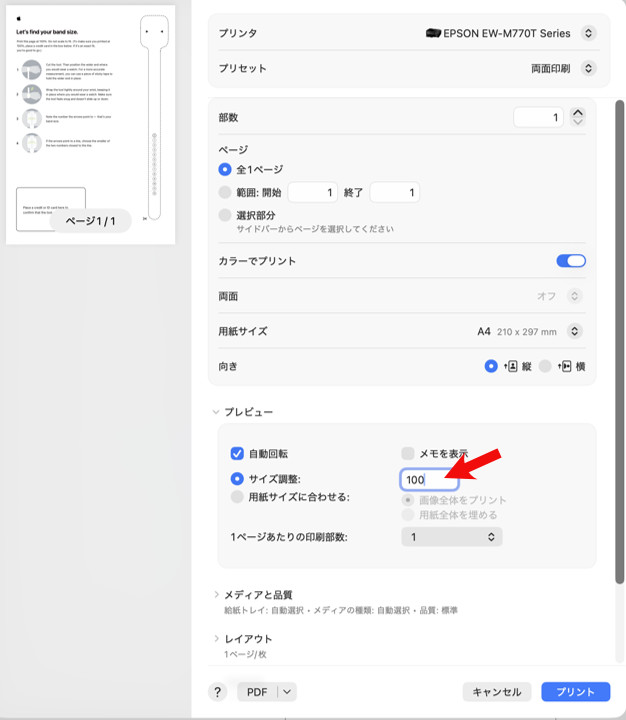Uncheck the 自動回転 checkbox

point(237,454)
